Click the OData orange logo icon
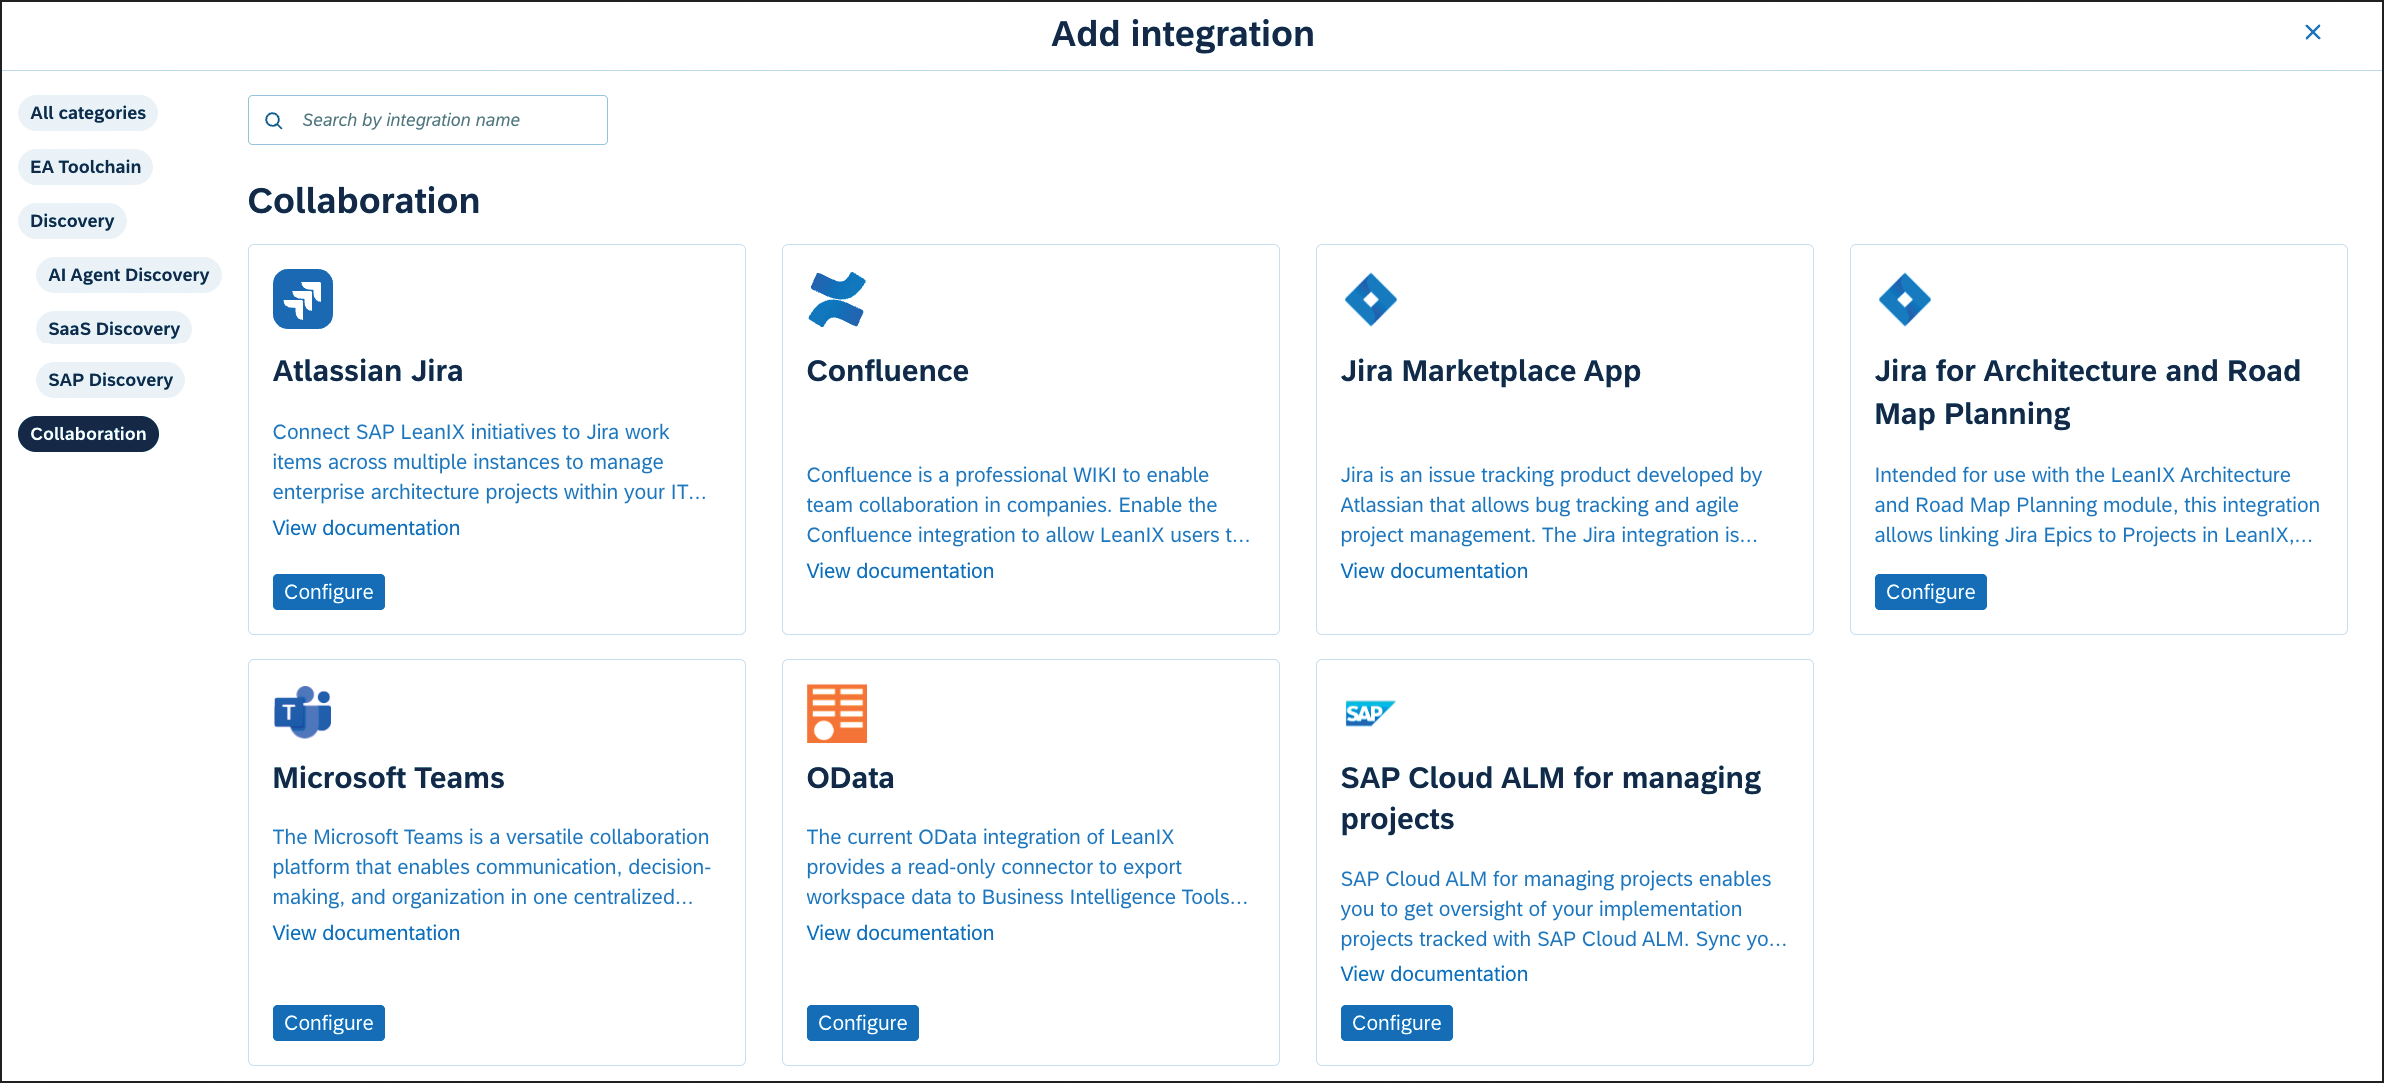The image size is (2384, 1083). [836, 713]
